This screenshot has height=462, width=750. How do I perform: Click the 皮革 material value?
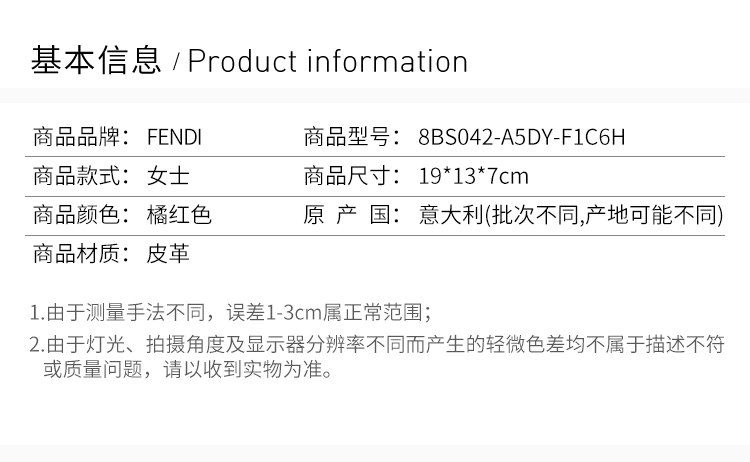pos(168,254)
